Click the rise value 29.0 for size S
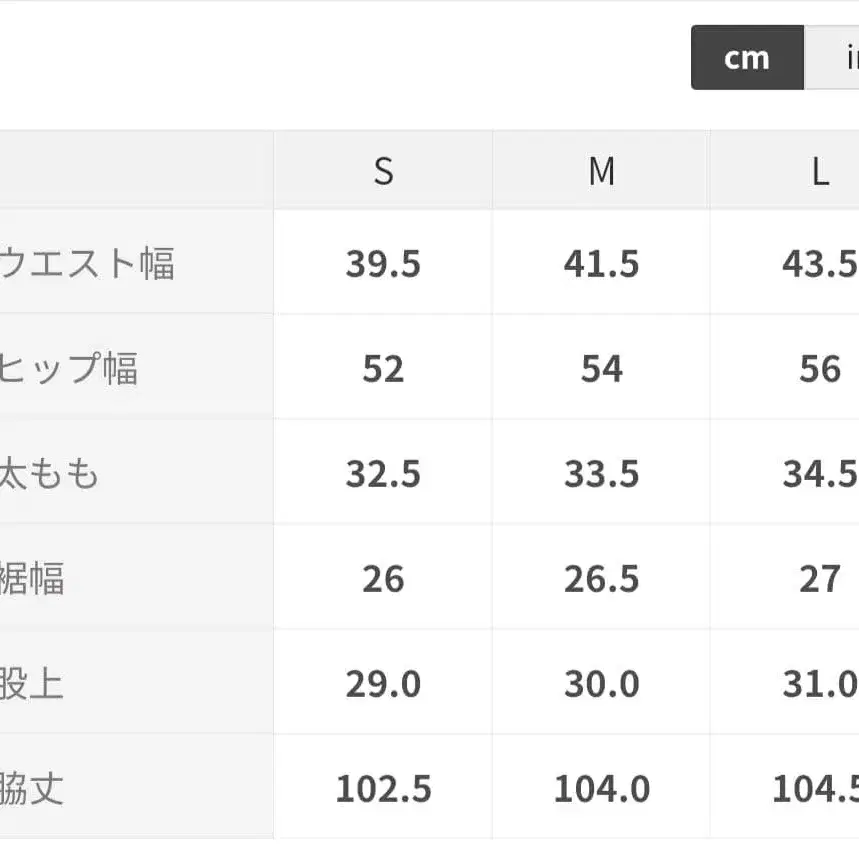Viewport: 859px width, 859px height. (x=383, y=682)
